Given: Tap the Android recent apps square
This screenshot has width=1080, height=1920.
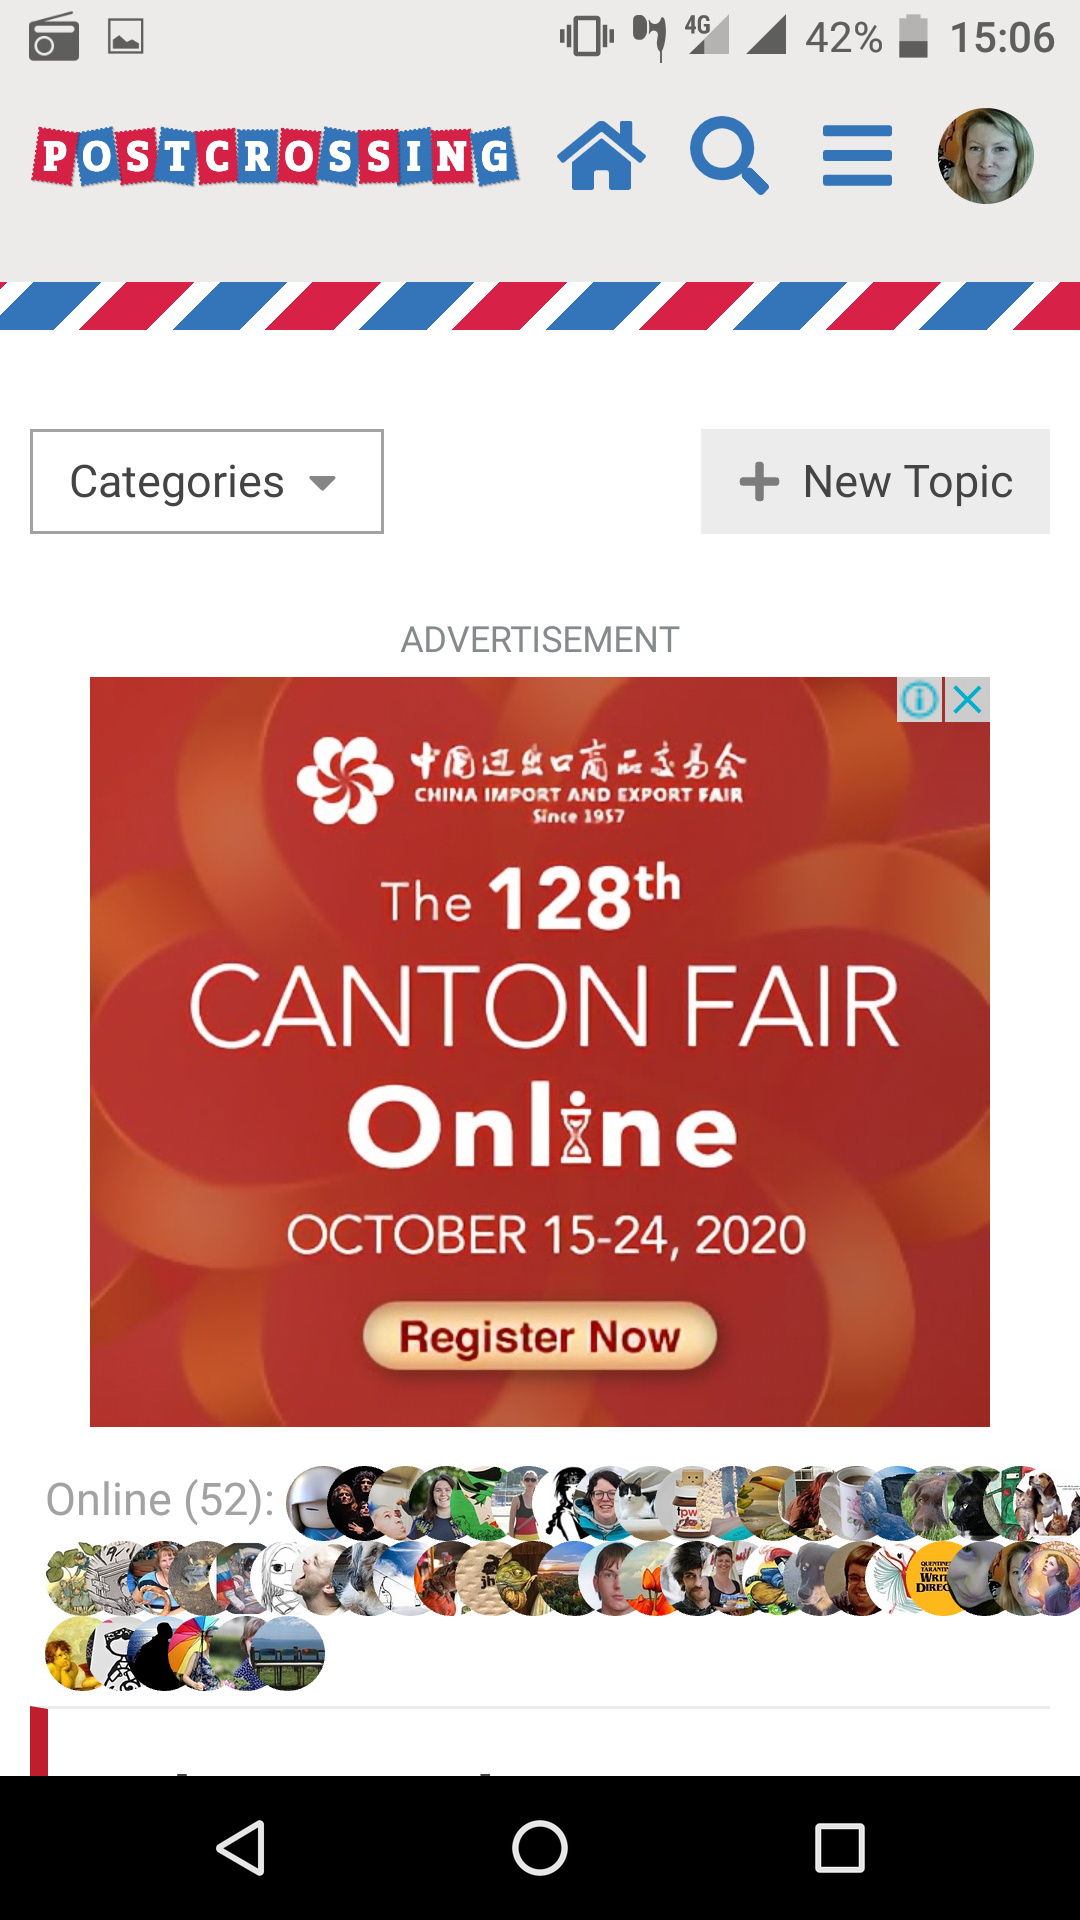Looking at the screenshot, I should pyautogui.click(x=840, y=1848).
